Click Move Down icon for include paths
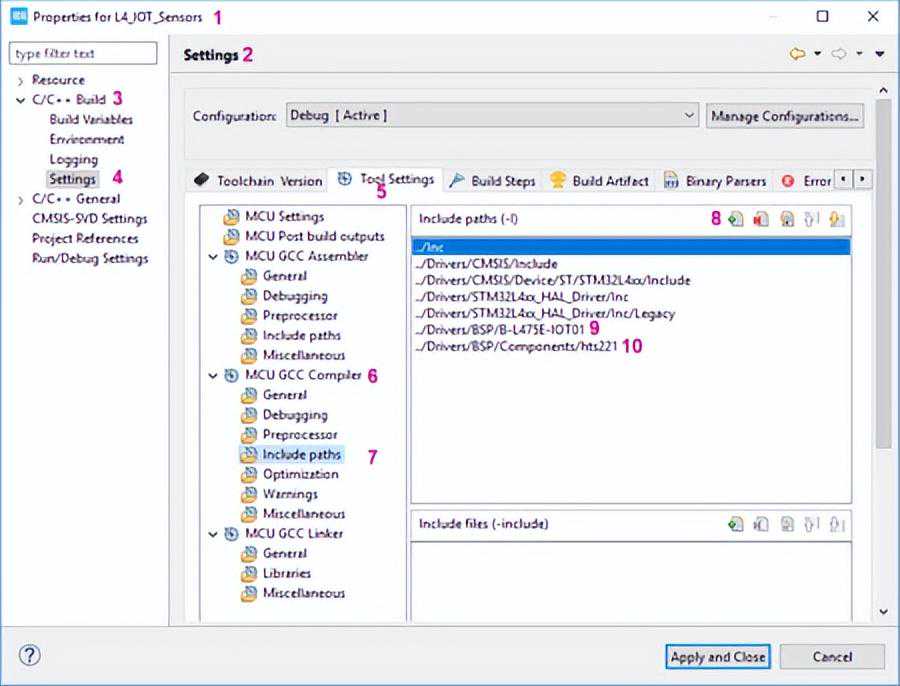 point(836,219)
